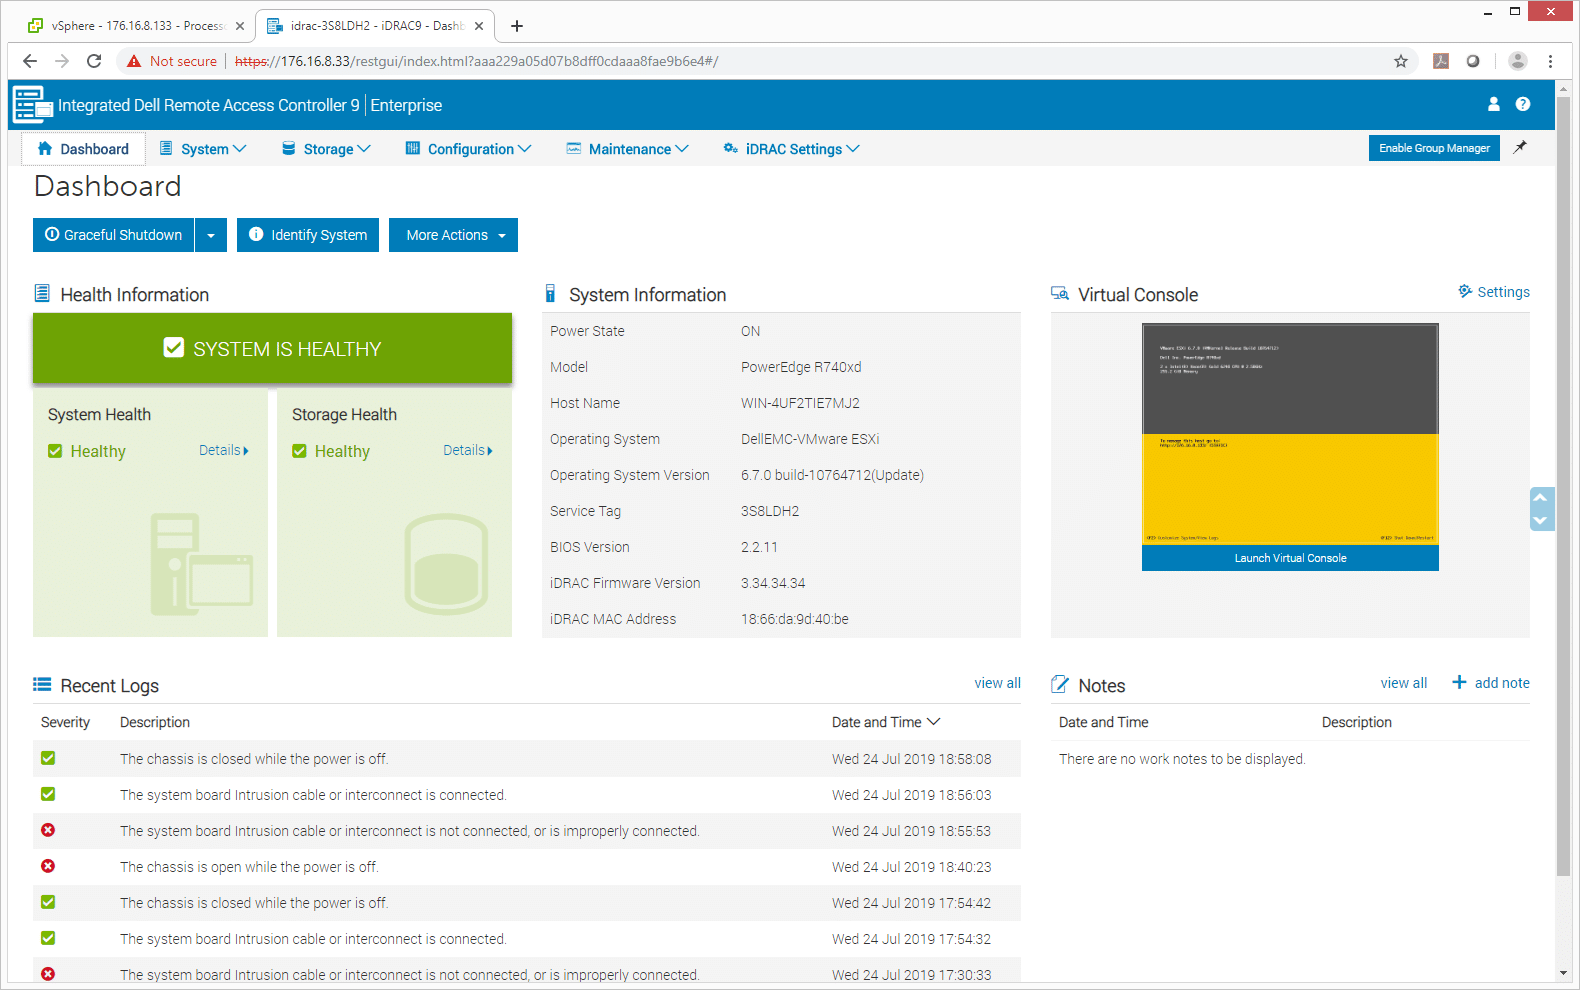Click green check for 18:58:08 log entry

(48, 758)
